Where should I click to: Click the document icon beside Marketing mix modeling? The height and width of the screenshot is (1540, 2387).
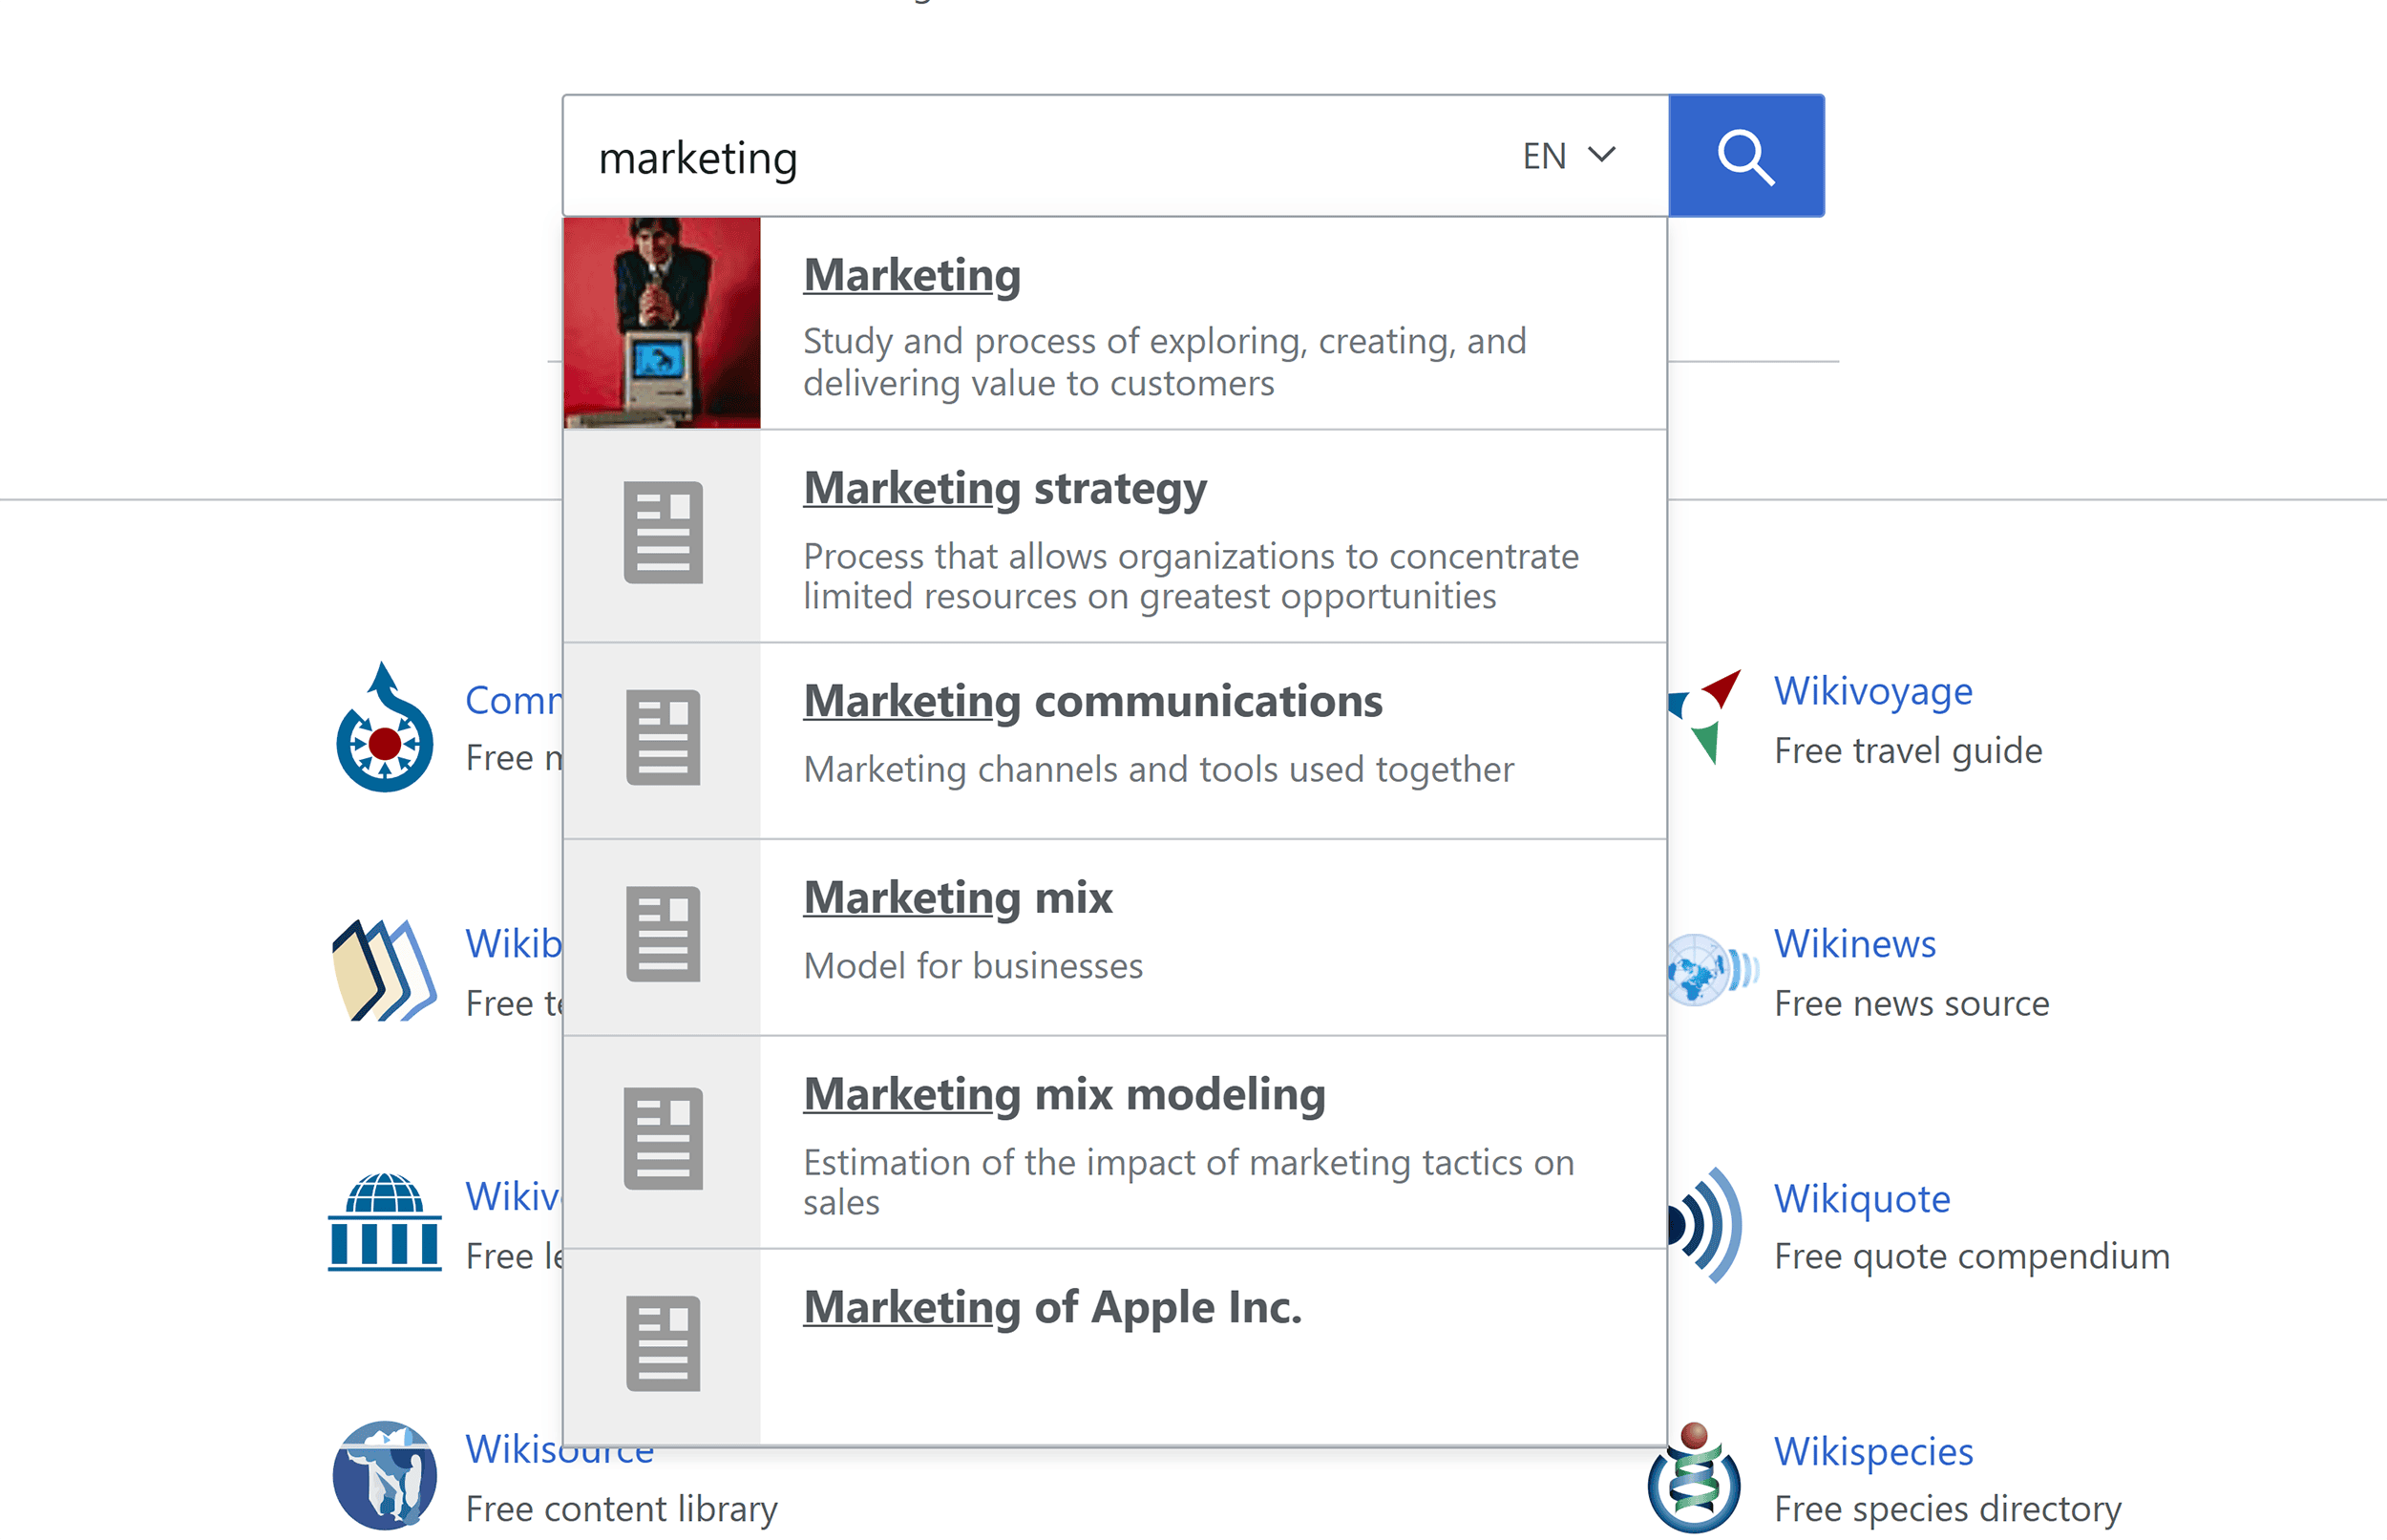(x=663, y=1138)
